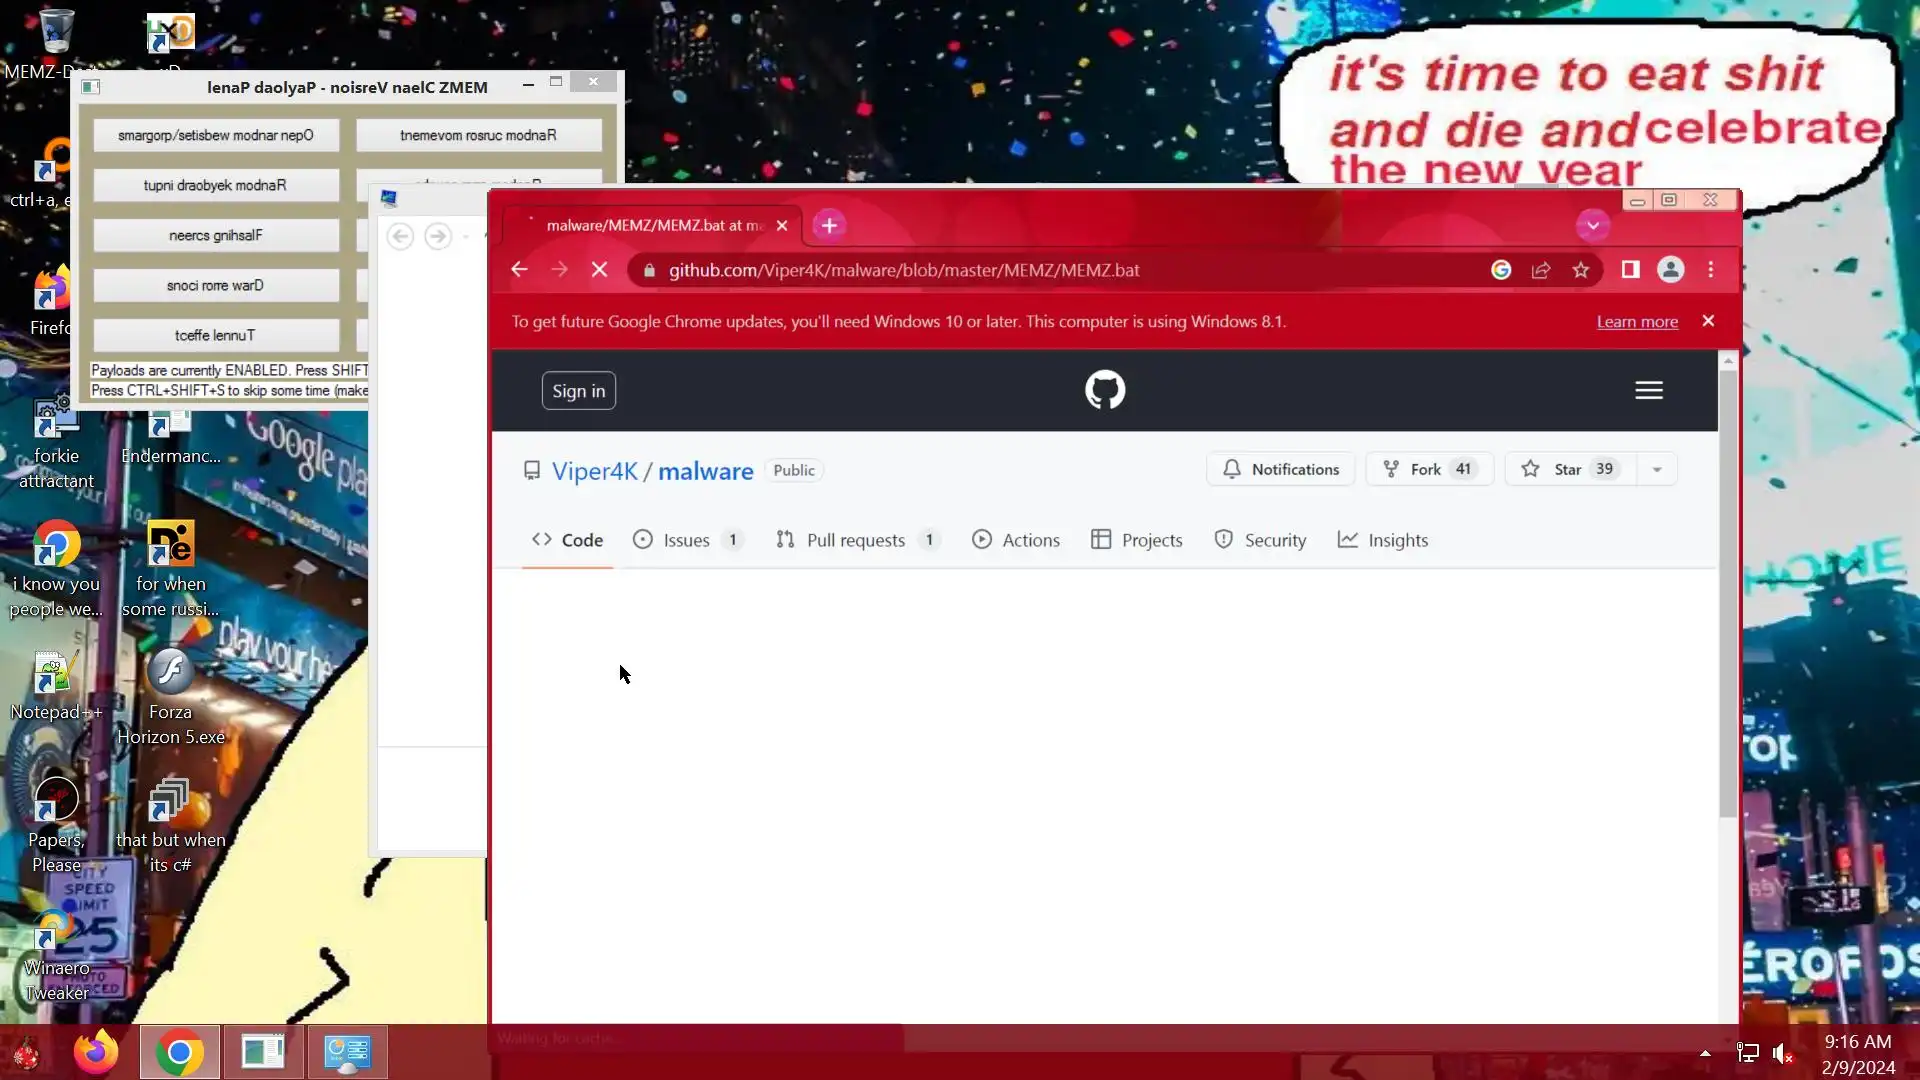The width and height of the screenshot is (1920, 1080).
Task: Open a new tab with plus button
Action: pyautogui.click(x=829, y=226)
